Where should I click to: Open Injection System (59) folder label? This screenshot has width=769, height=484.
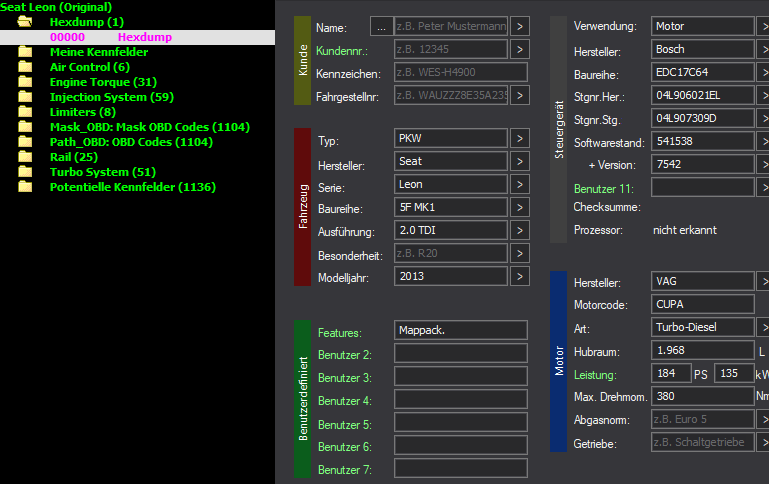click(x=112, y=97)
